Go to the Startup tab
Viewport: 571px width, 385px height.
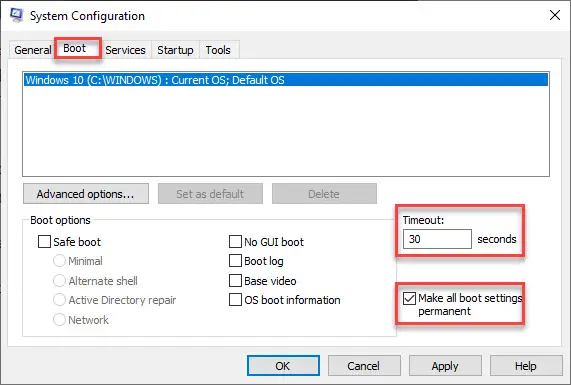(175, 50)
